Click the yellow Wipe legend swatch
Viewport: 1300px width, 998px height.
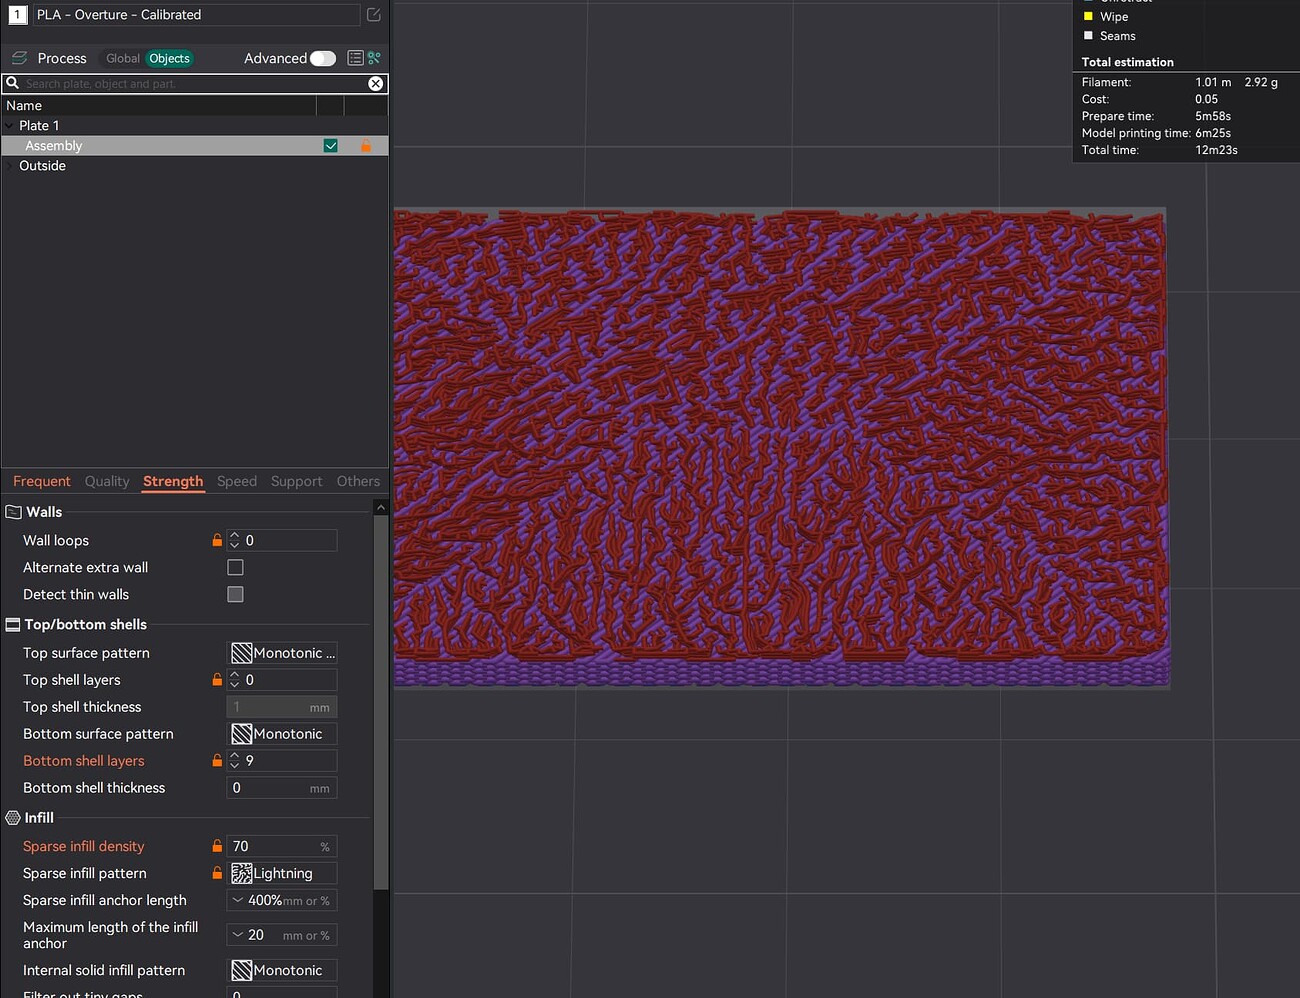(x=1088, y=16)
